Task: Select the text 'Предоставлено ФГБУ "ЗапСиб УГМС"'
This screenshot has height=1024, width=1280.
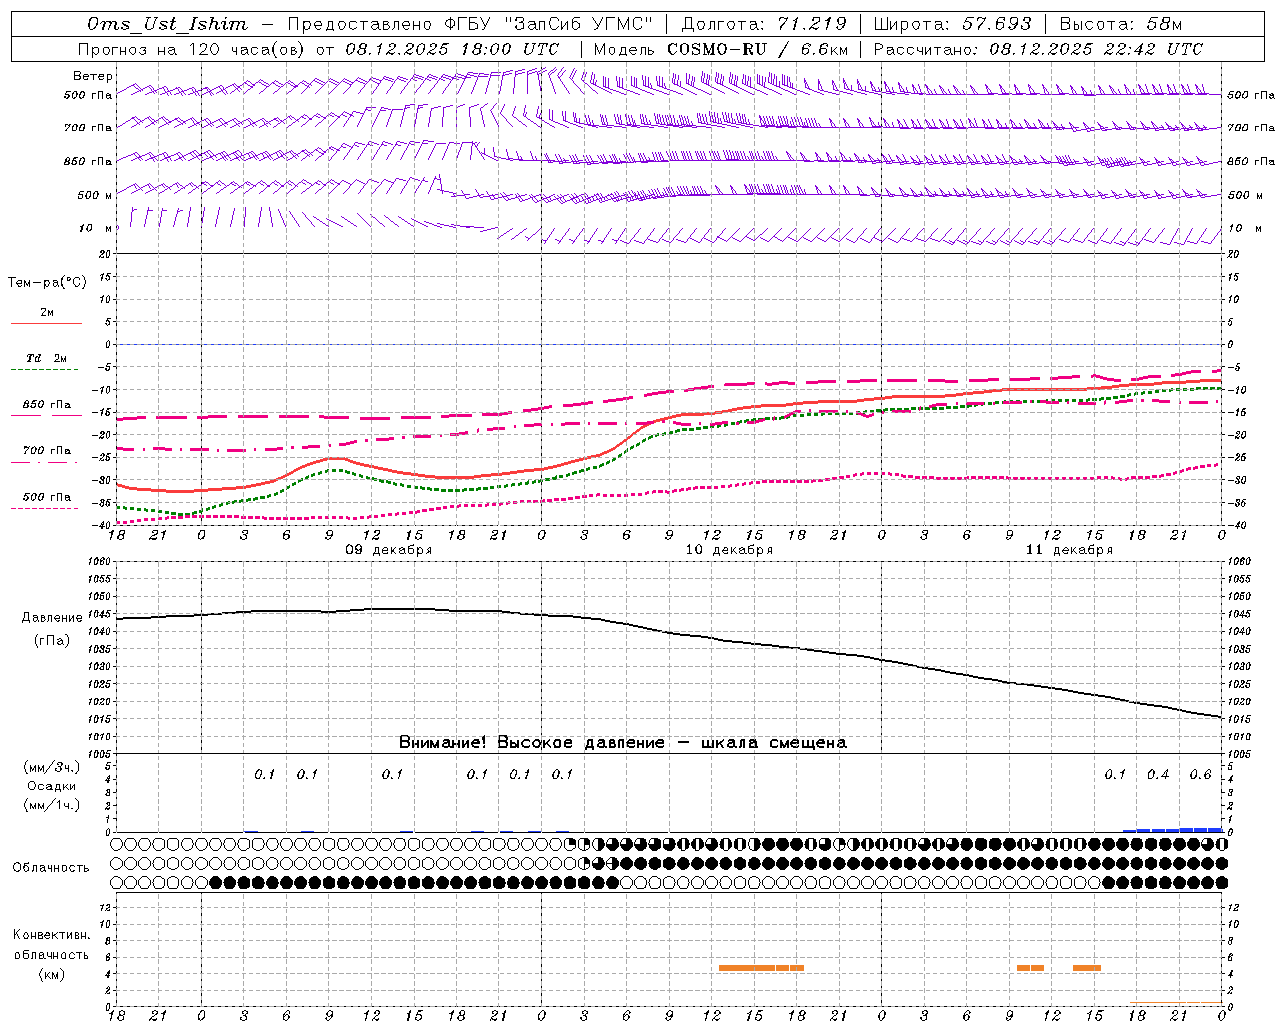Action: (469, 24)
